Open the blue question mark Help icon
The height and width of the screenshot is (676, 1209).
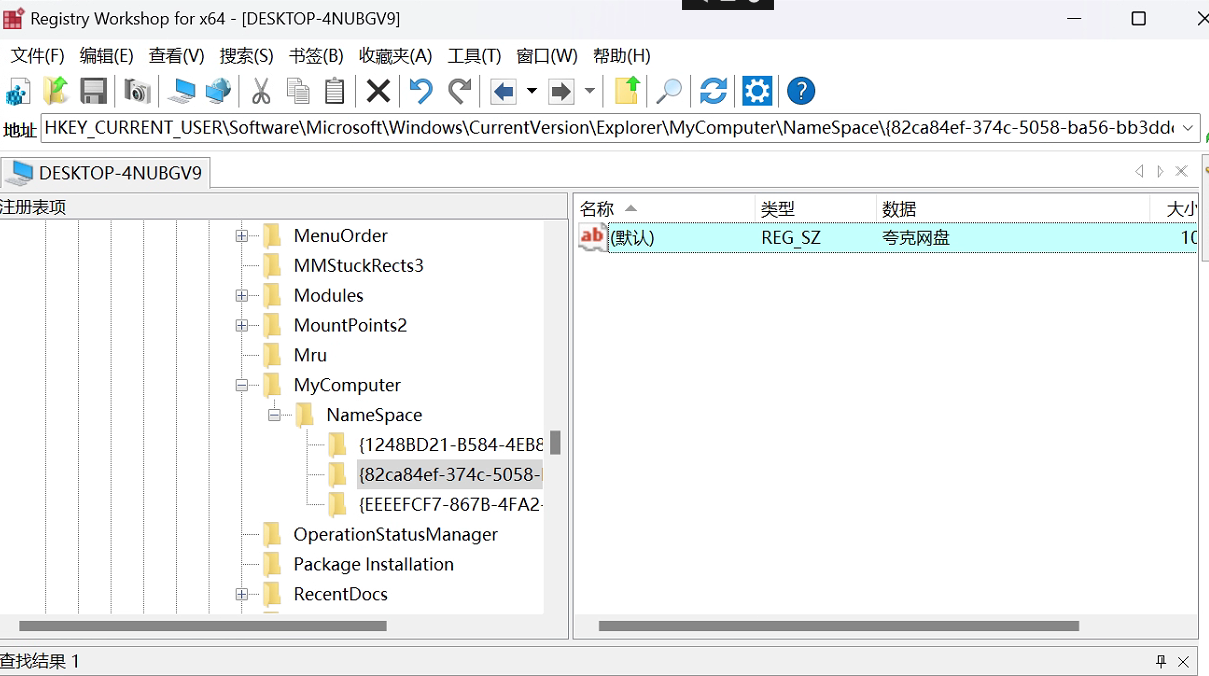801,92
